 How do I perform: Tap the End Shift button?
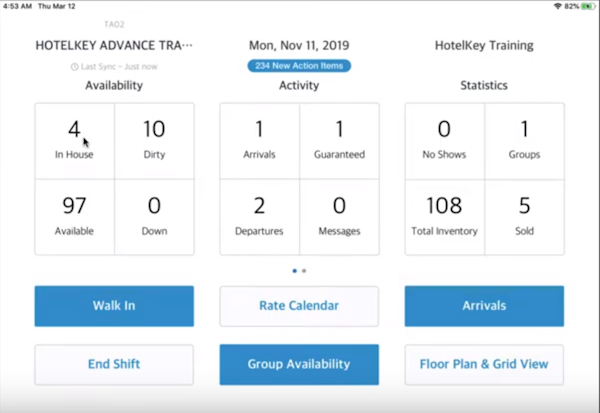click(x=114, y=364)
